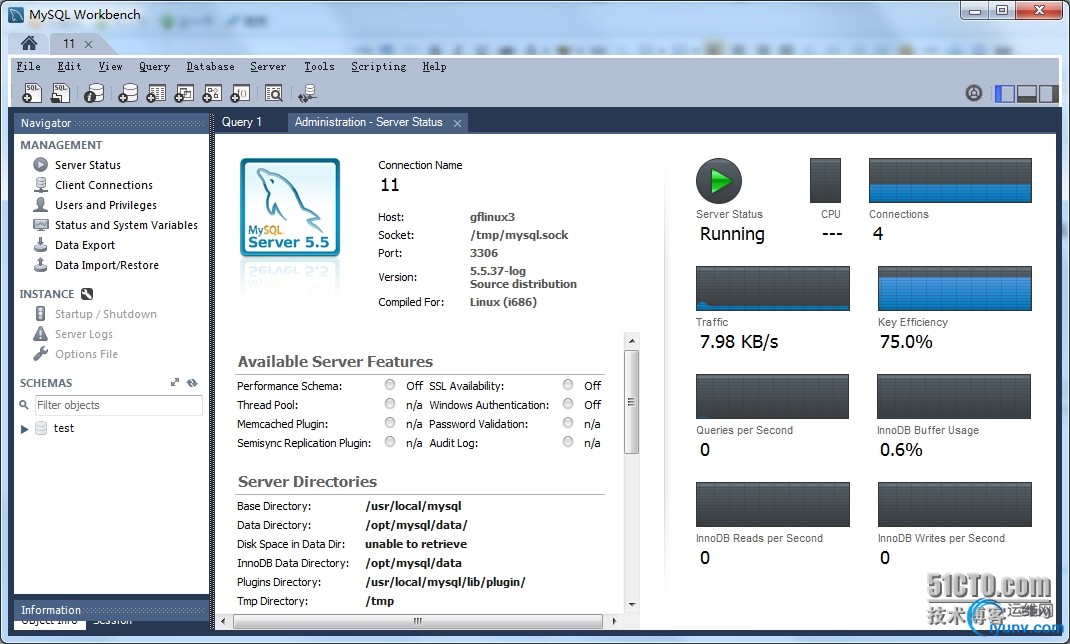Image resolution: width=1070 pixels, height=644 pixels.
Task: Switch to the Query 1 tab
Action: 241,122
